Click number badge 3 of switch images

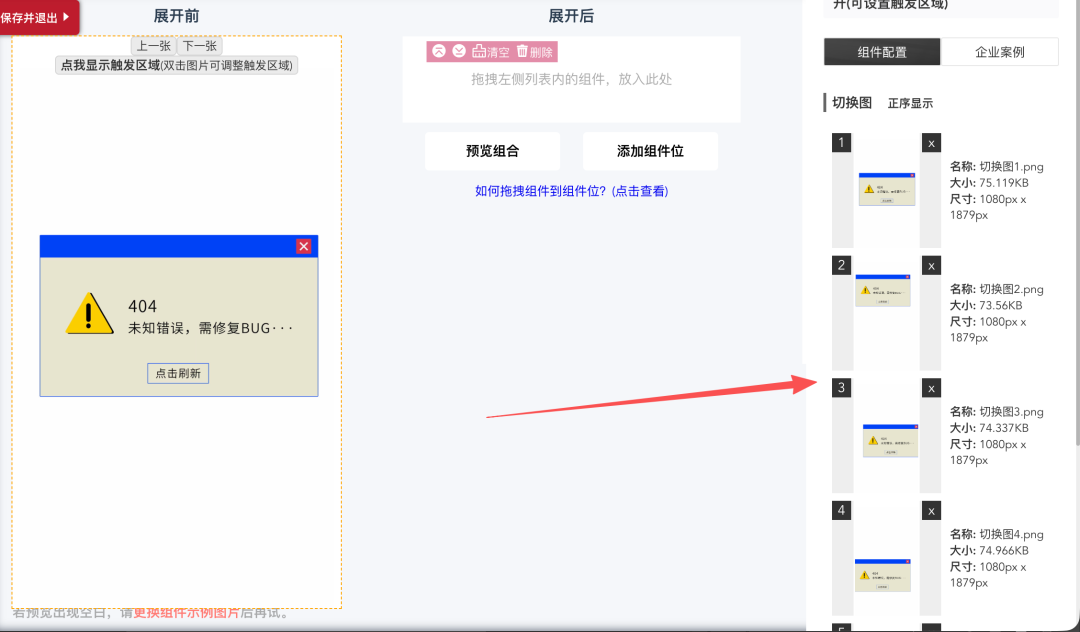(841, 388)
